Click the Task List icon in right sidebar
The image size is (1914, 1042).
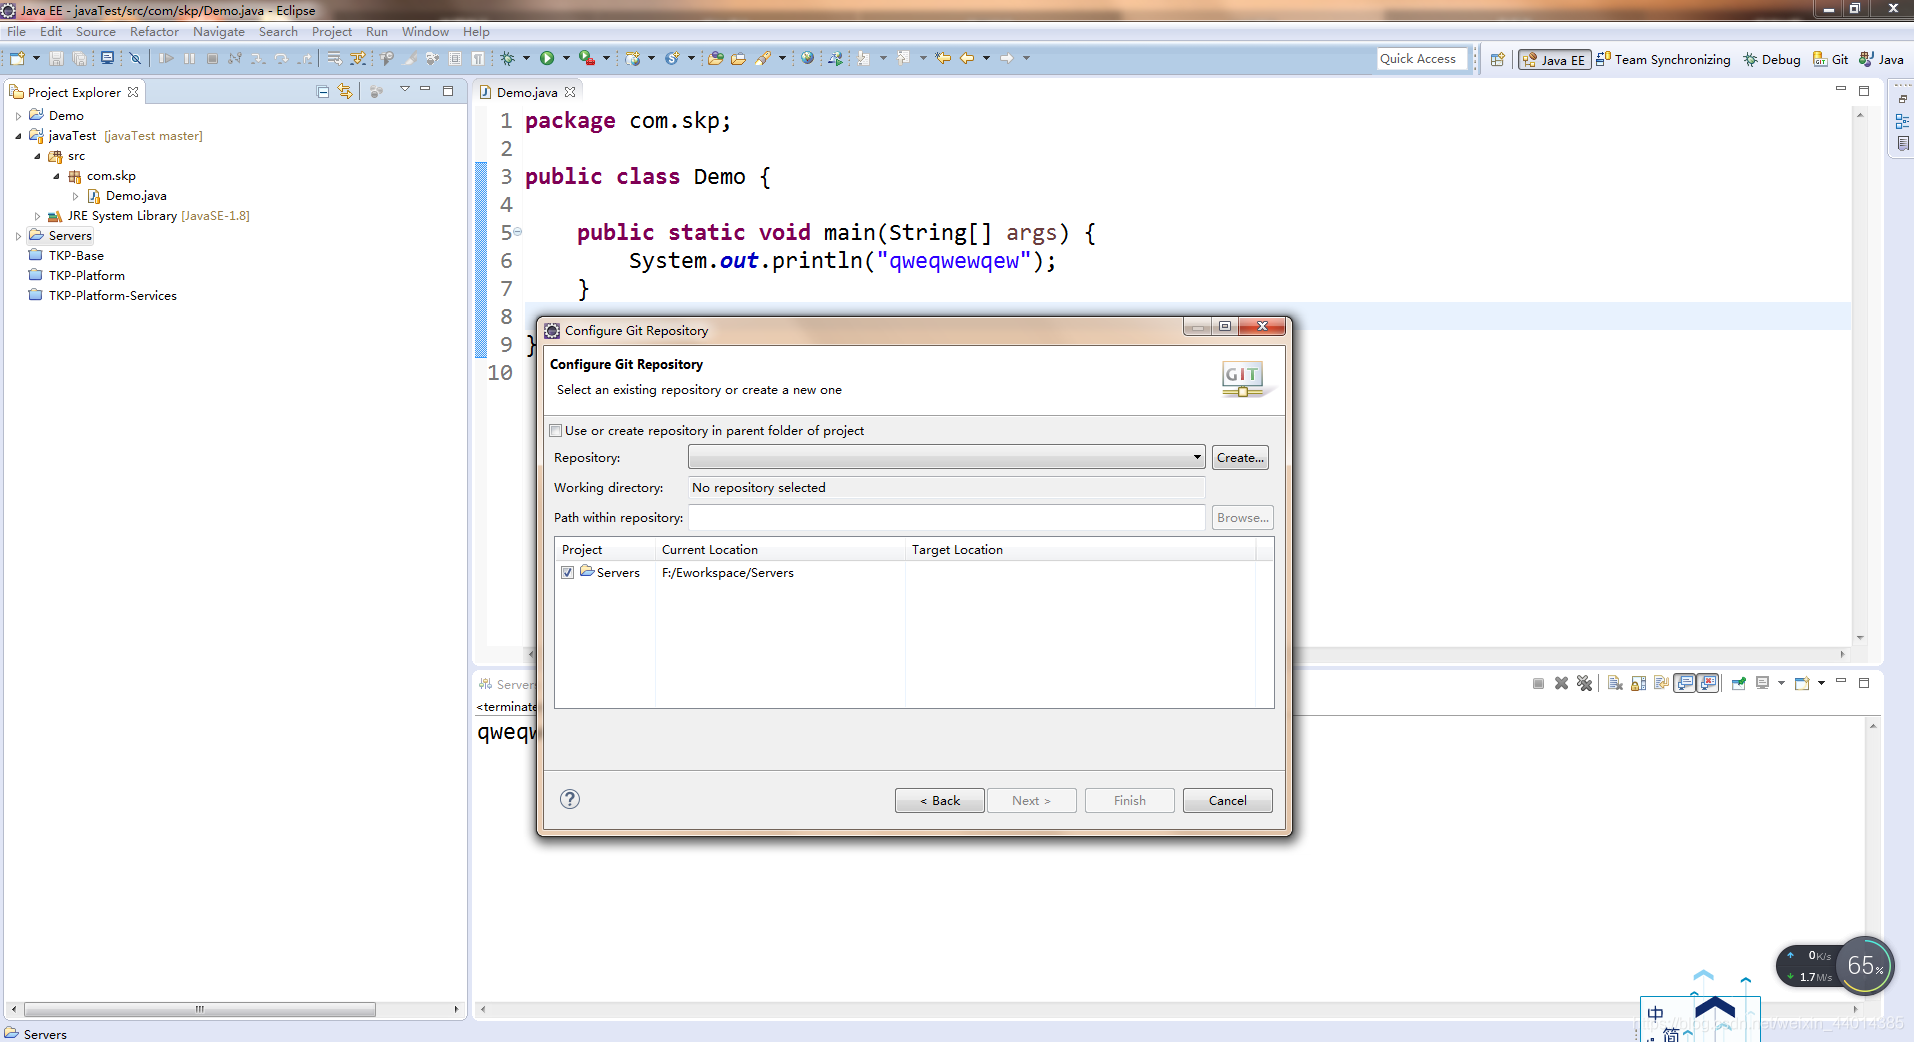pos(1902,143)
